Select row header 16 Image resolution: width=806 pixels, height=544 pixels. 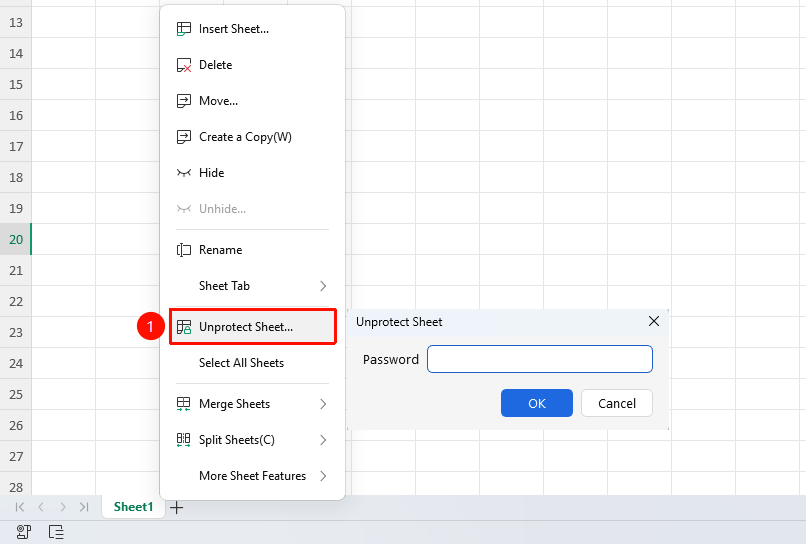(16, 116)
